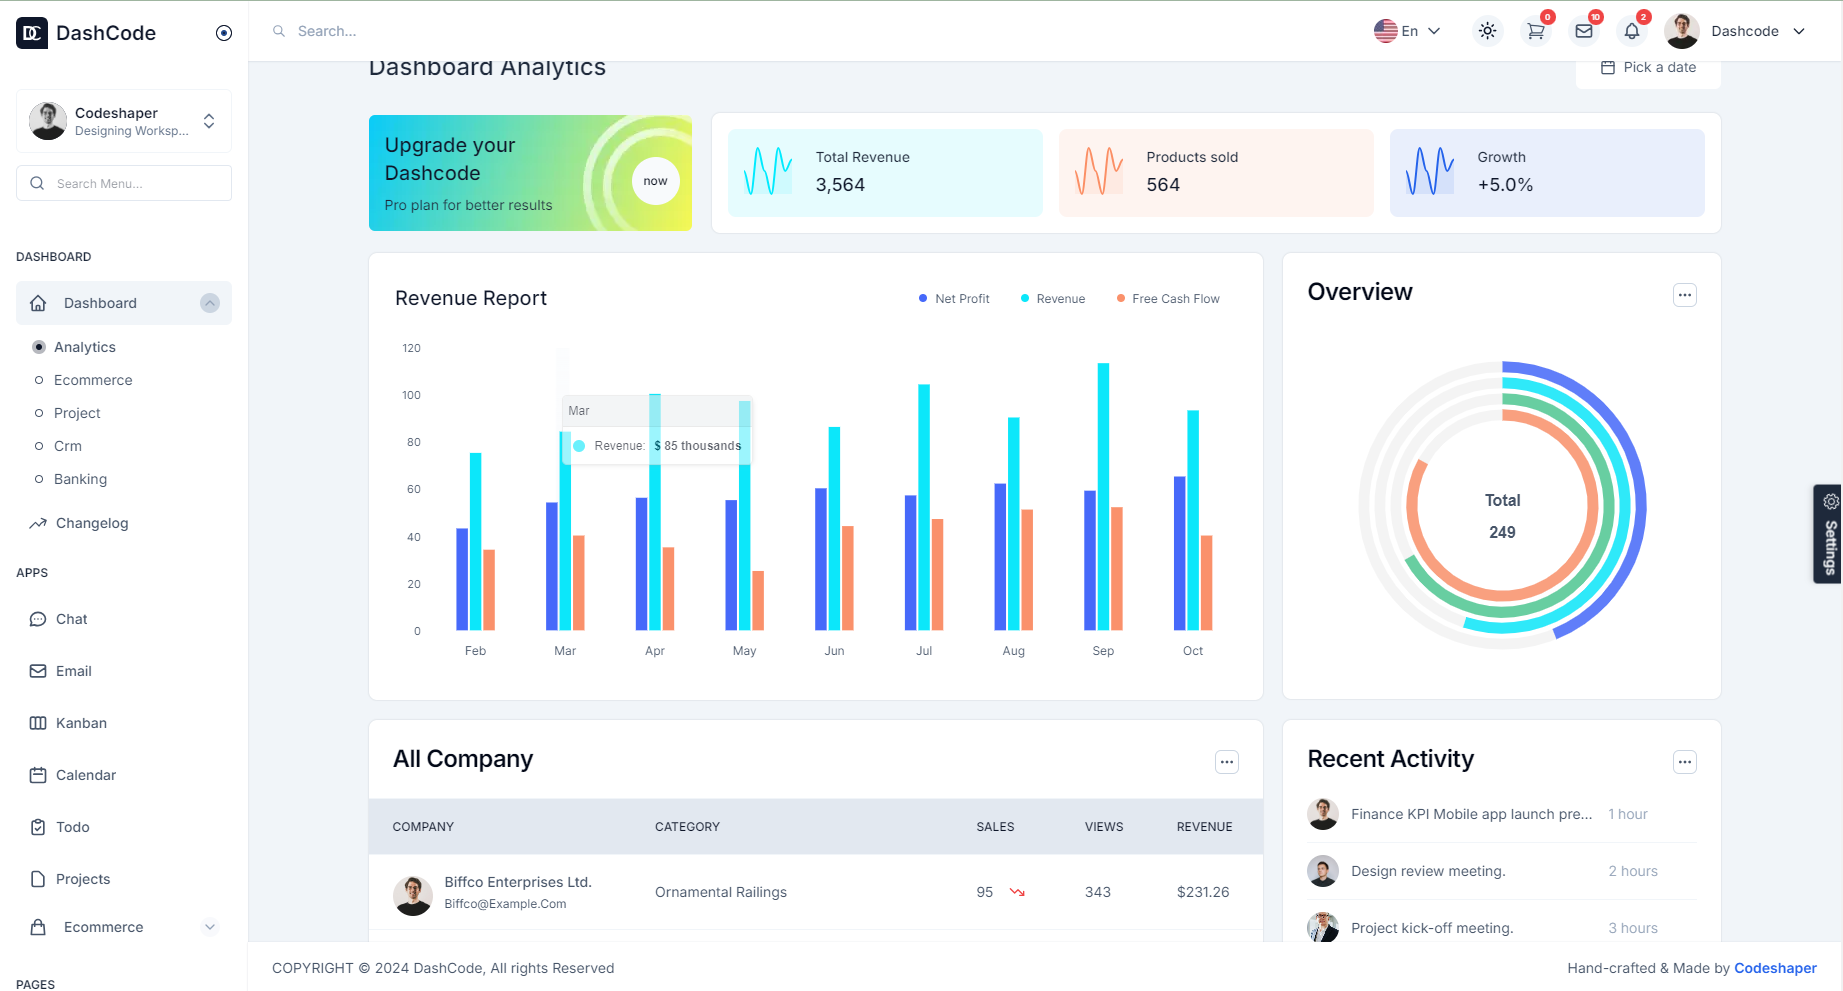Screen dimensions: 1843x991
Task: Toggle Net Profit legend series
Action: (x=954, y=299)
